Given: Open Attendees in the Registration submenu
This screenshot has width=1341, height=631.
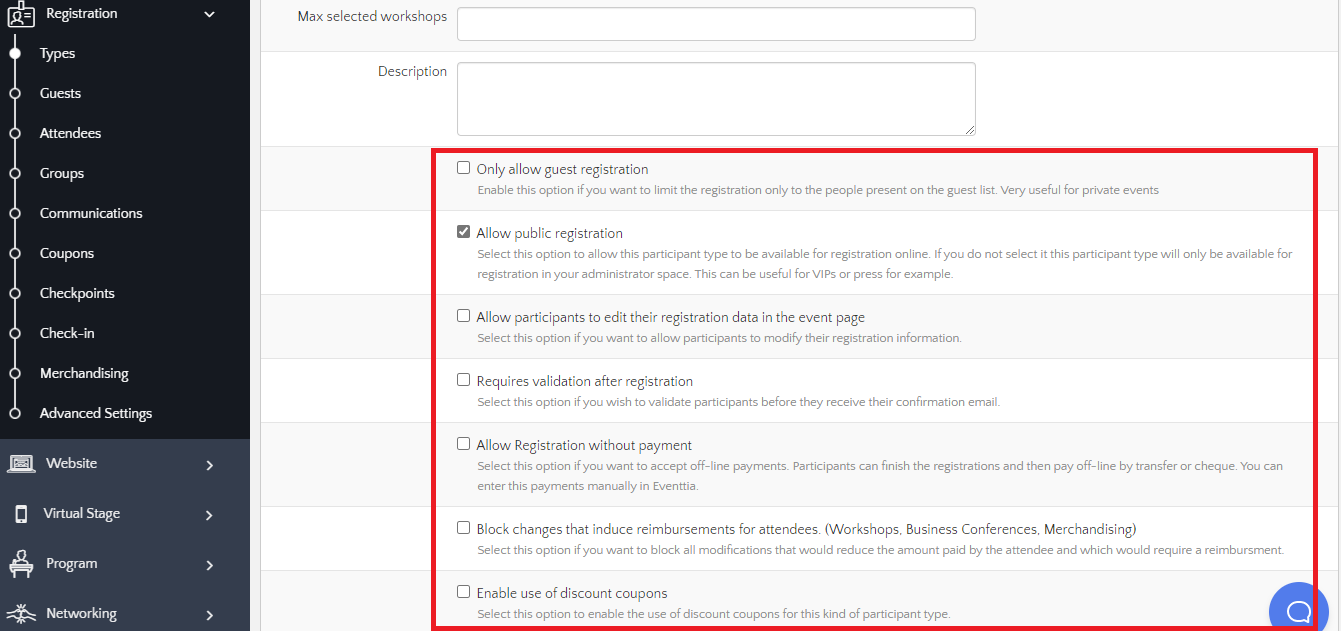Looking at the screenshot, I should (x=70, y=133).
